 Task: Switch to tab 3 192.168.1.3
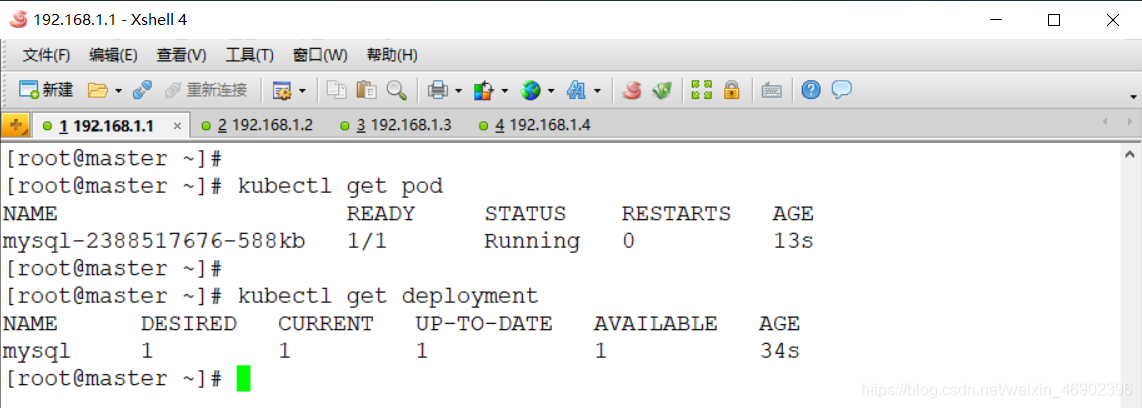coord(395,125)
